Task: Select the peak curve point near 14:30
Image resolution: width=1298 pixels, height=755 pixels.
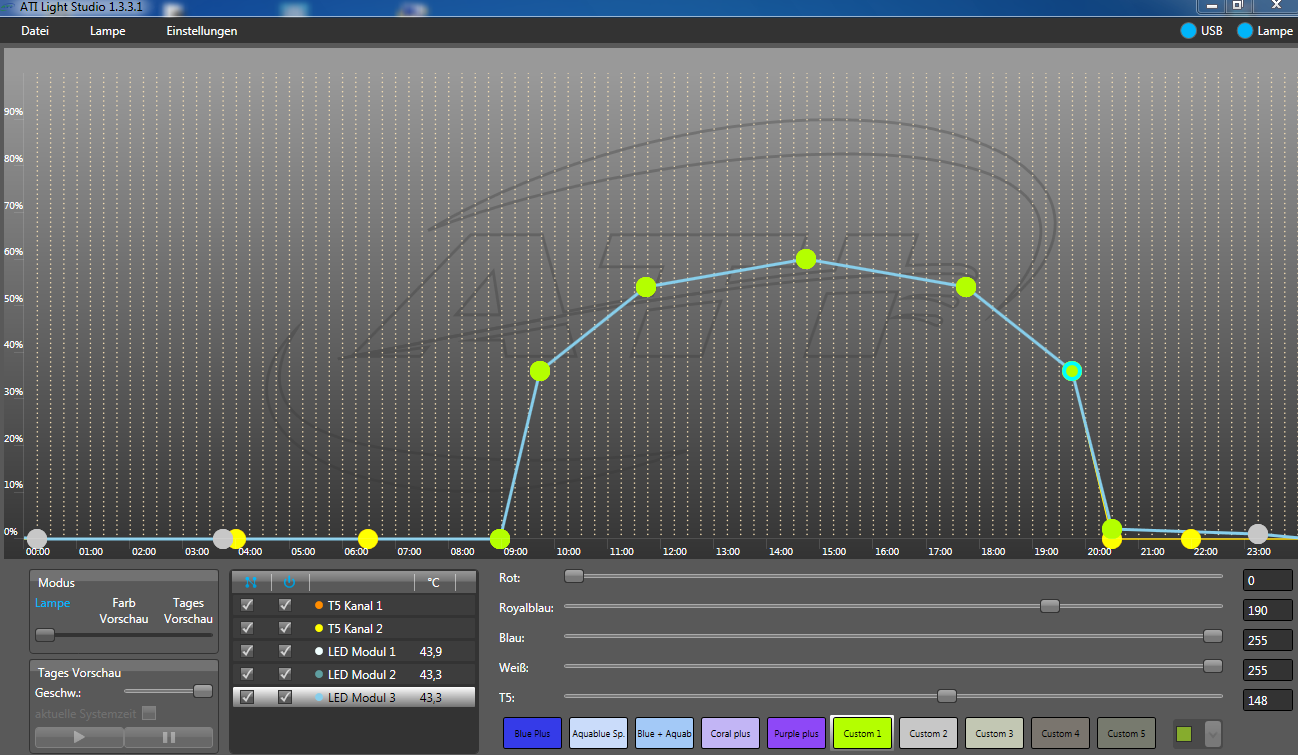Action: coord(806,259)
